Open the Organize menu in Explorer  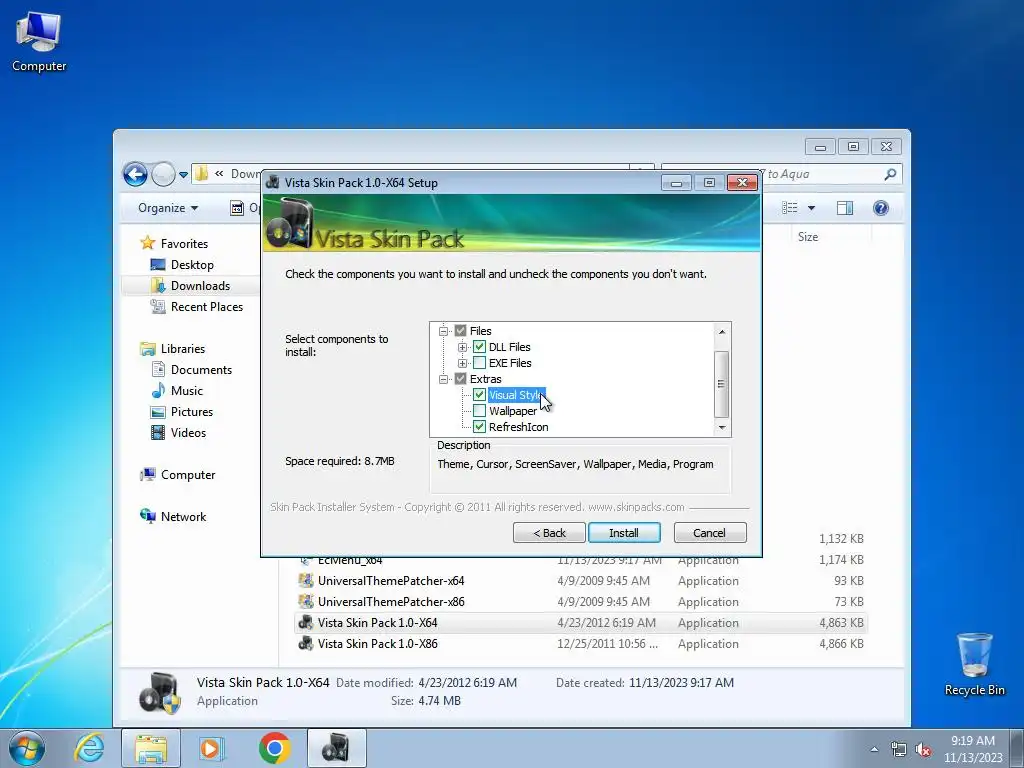click(x=168, y=208)
